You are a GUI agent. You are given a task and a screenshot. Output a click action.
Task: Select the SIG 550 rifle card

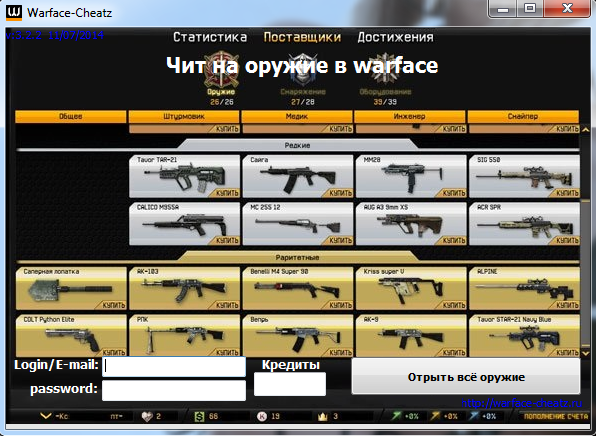click(x=525, y=176)
